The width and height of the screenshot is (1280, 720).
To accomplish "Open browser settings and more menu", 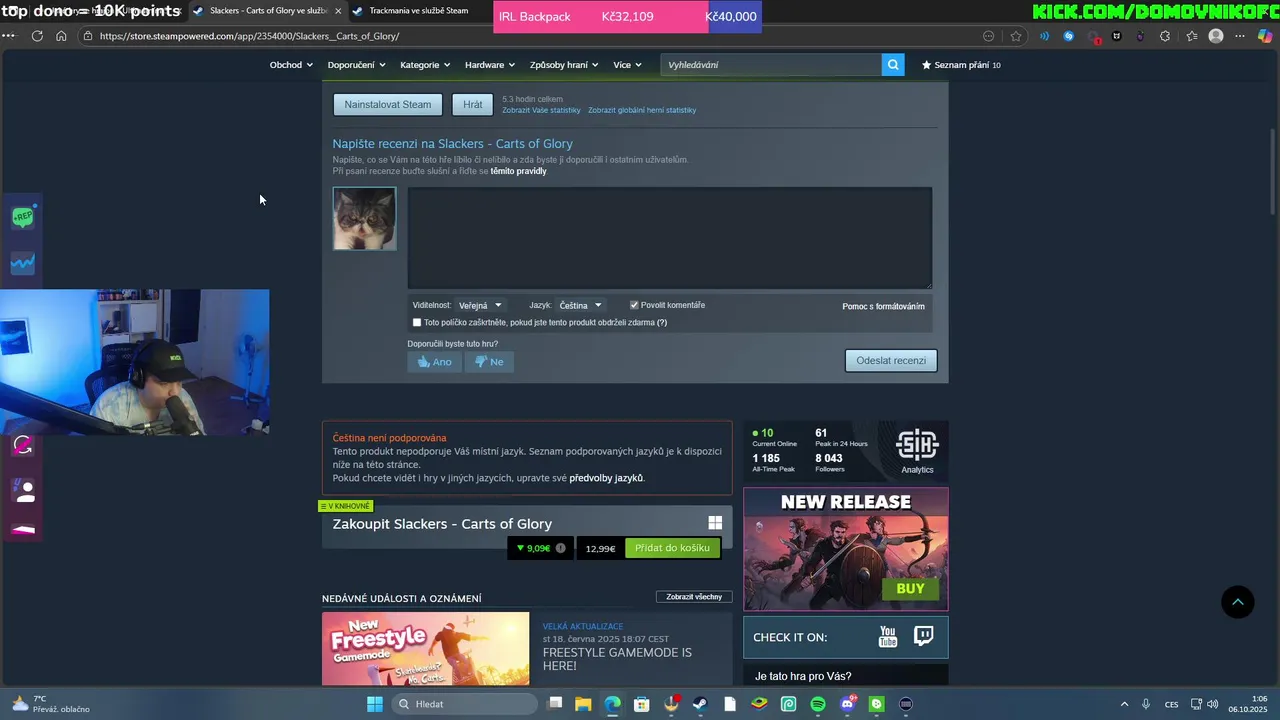I will point(1240,36).
